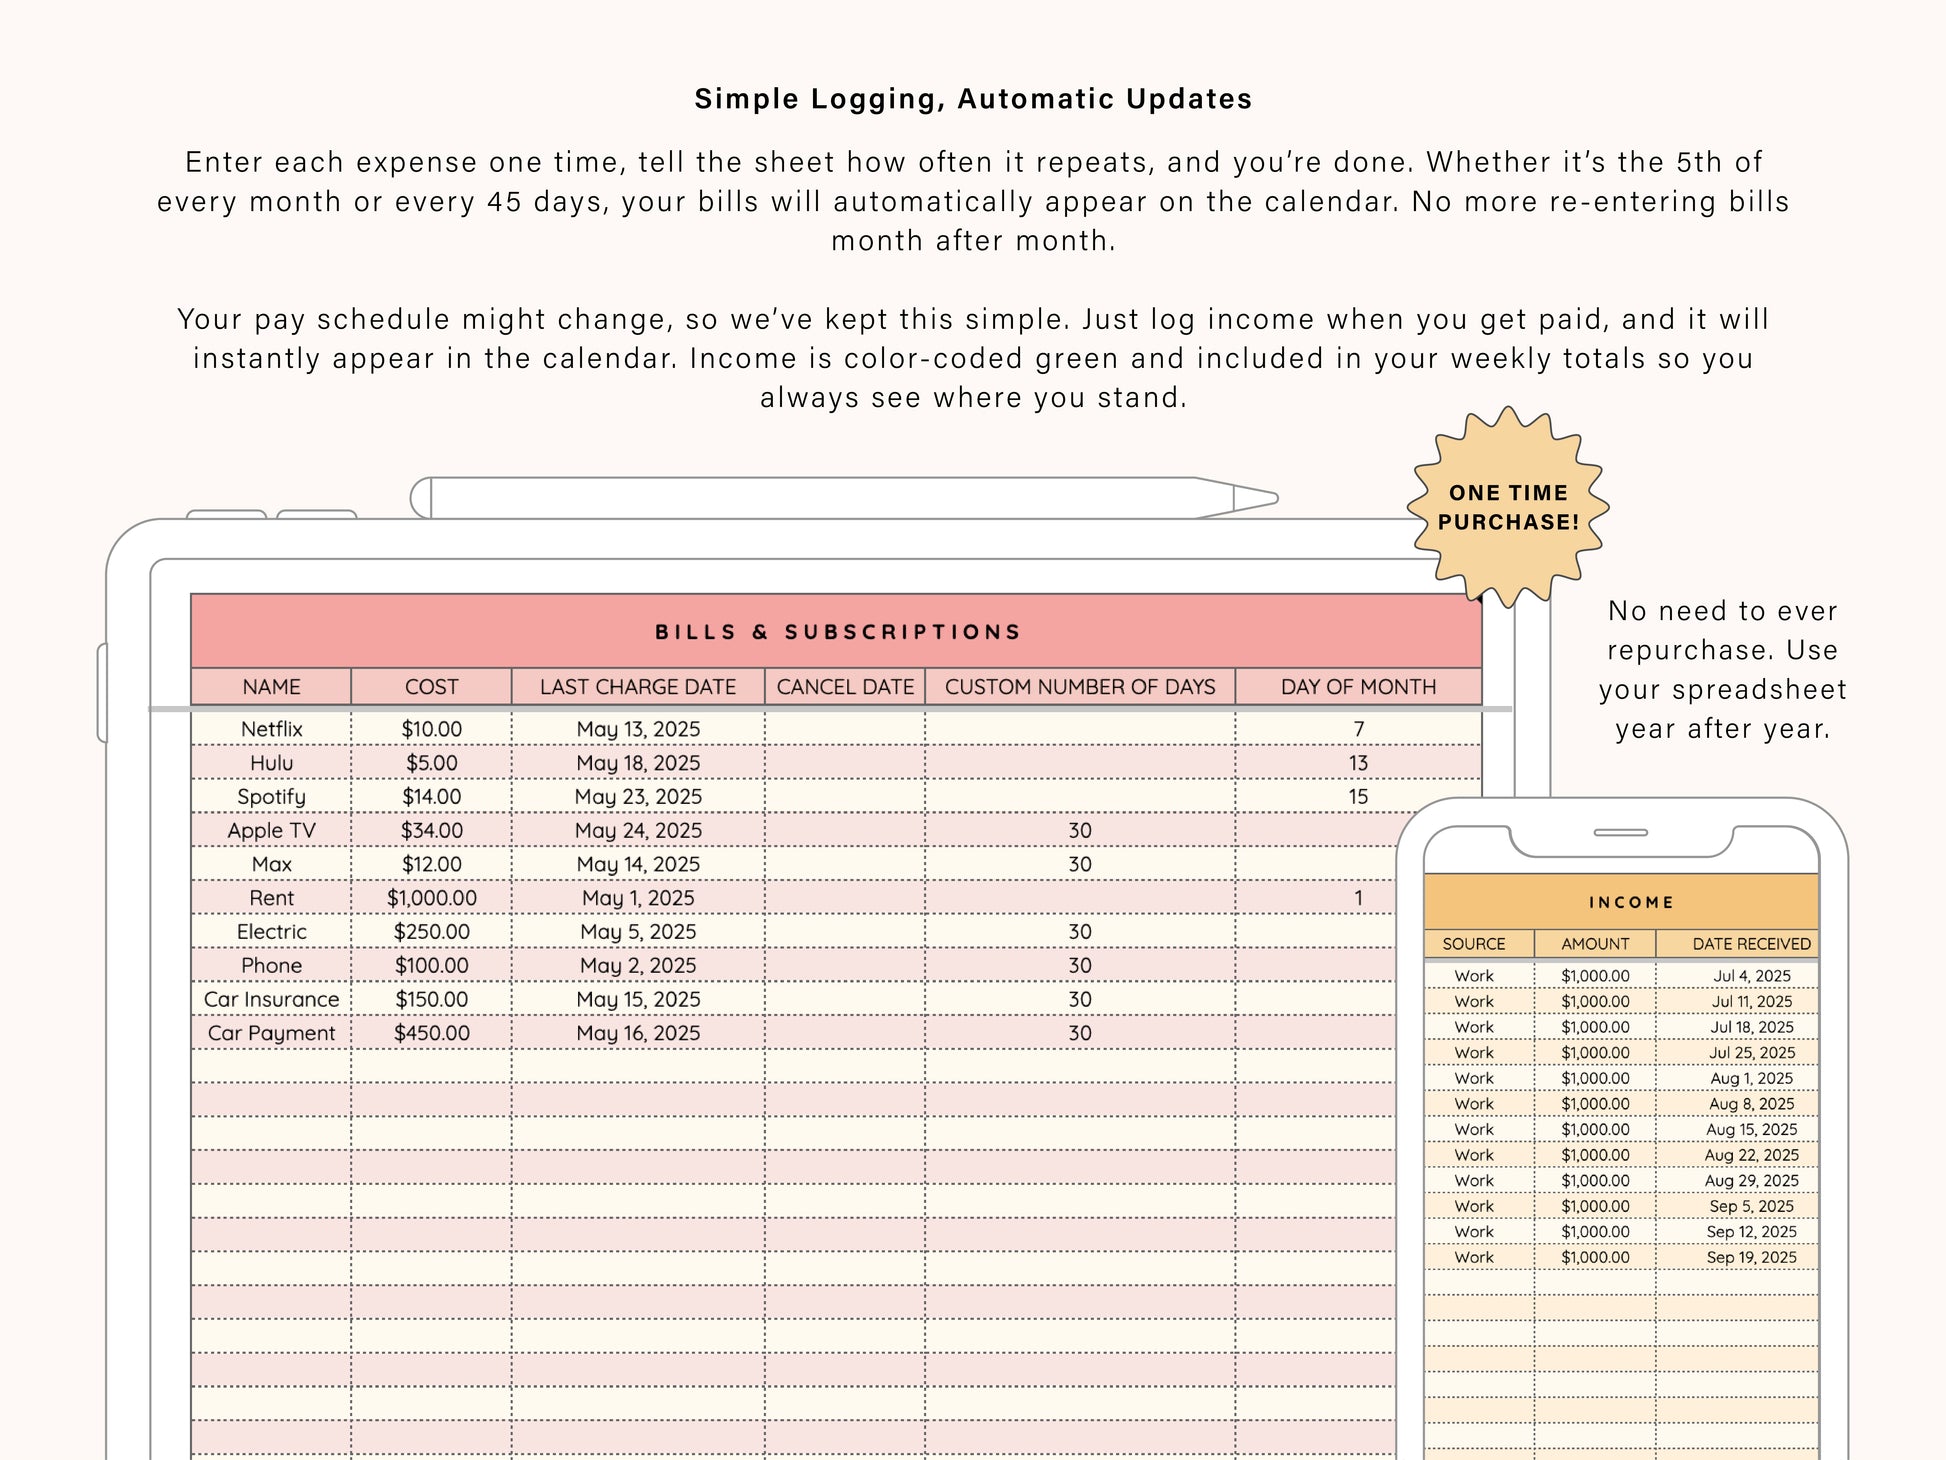Select the Aug 8, 2025 income date

click(x=1737, y=1104)
